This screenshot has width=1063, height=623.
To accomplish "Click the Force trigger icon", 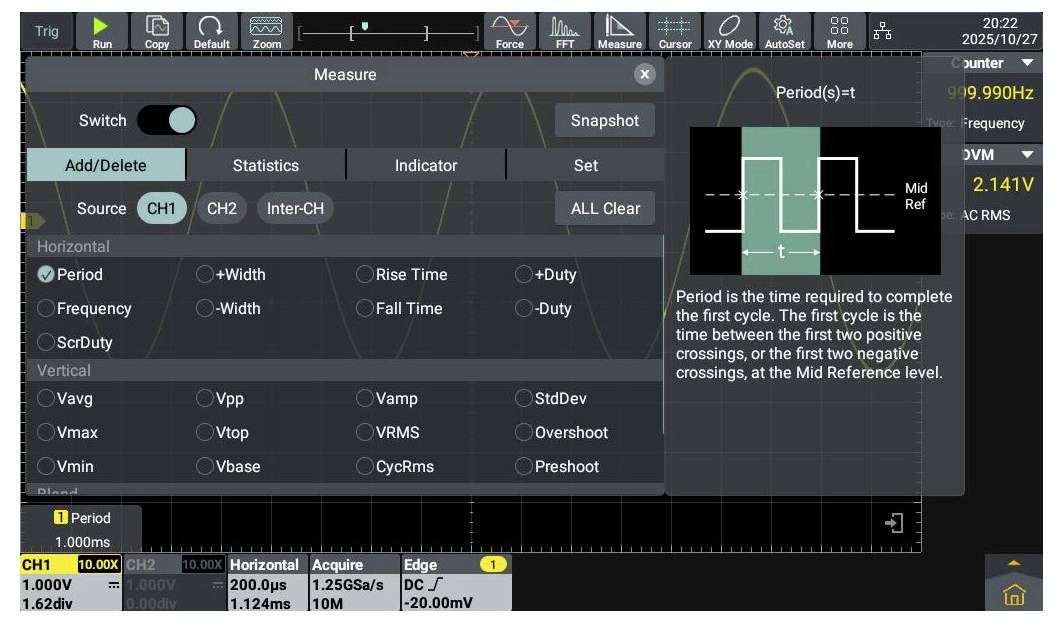I will pyautogui.click(x=509, y=31).
